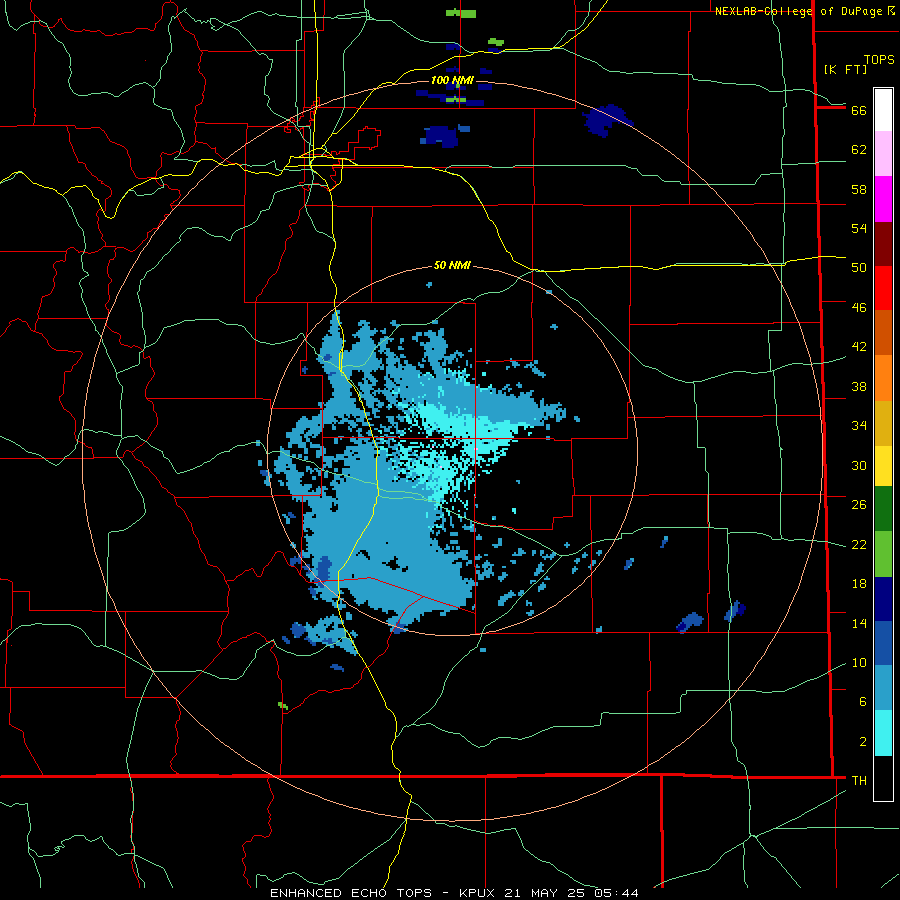Click the '100 NMI' range ring label
The image size is (900, 900).
click(452, 80)
